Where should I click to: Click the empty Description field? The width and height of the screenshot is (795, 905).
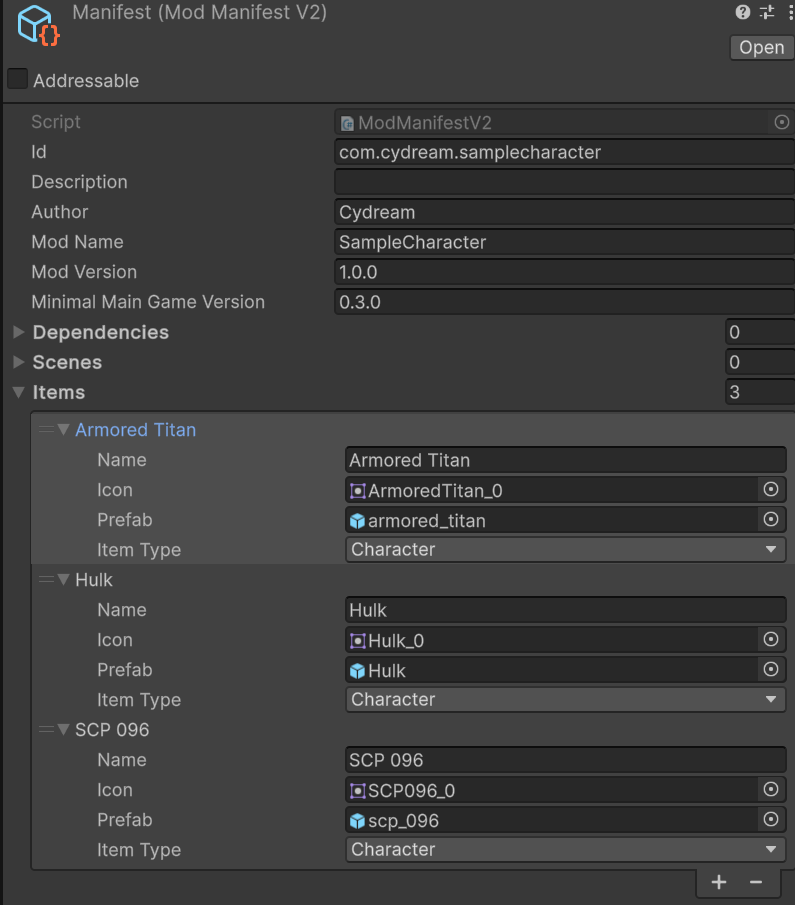565,182
